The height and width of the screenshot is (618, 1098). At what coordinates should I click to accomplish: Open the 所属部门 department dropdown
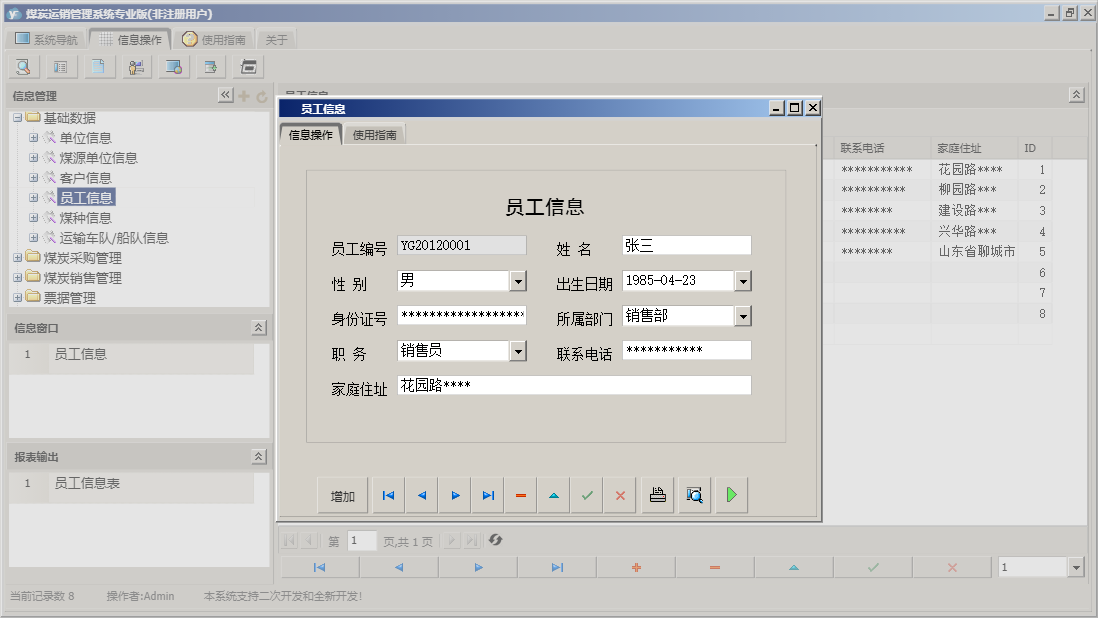[x=742, y=315]
